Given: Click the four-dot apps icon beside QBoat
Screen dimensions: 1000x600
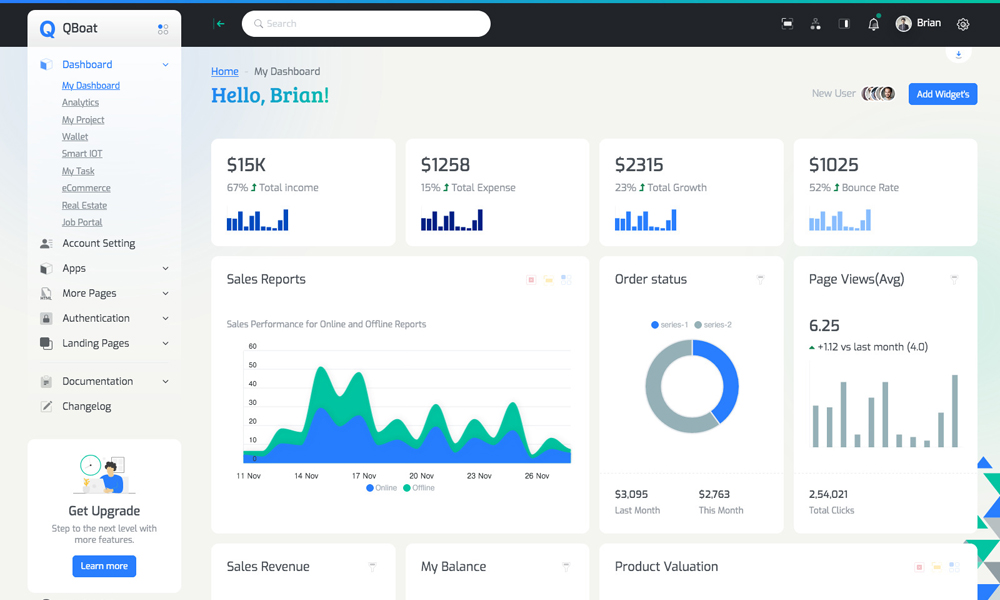Looking at the screenshot, I should (x=163, y=29).
